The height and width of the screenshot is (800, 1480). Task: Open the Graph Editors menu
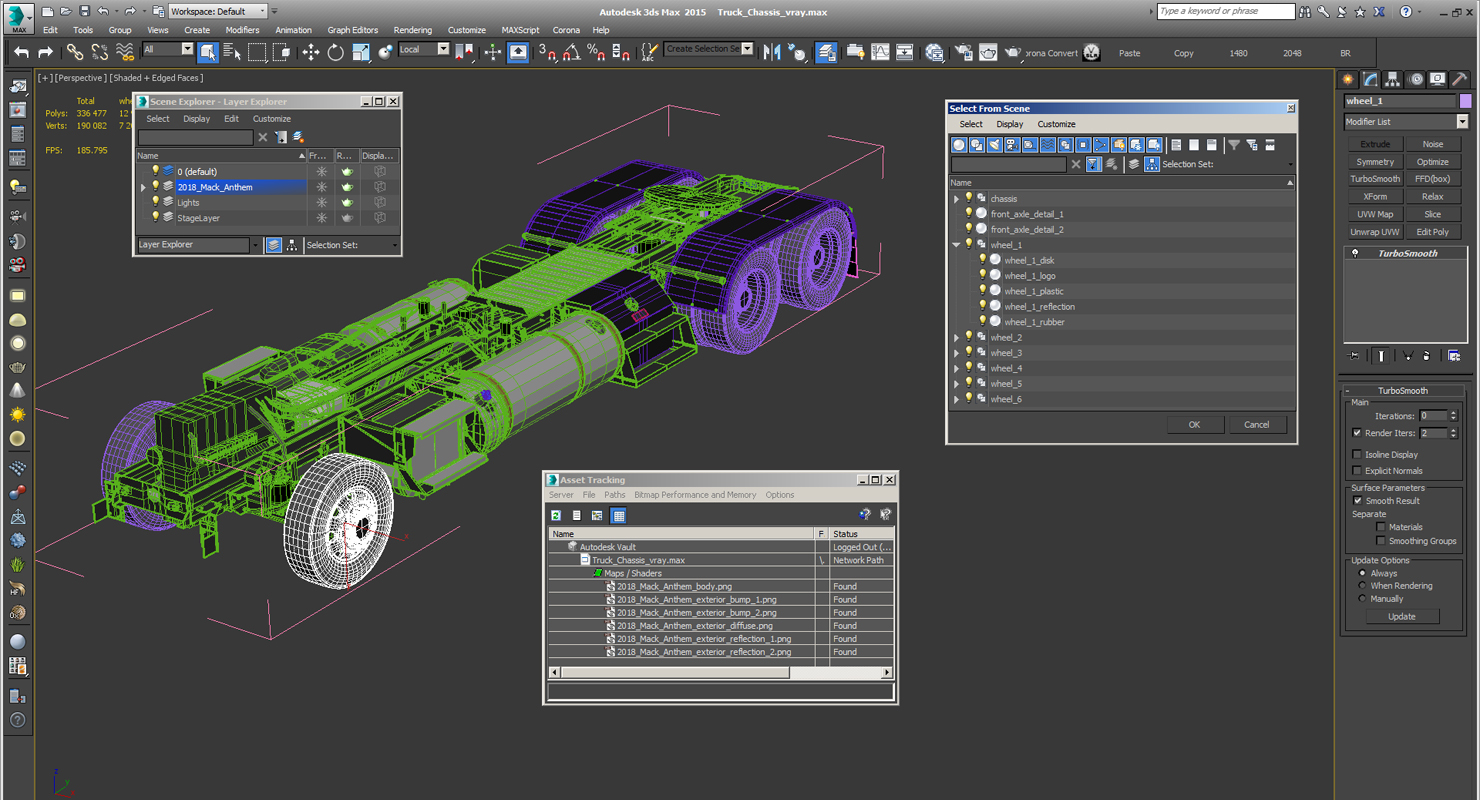coord(353,30)
